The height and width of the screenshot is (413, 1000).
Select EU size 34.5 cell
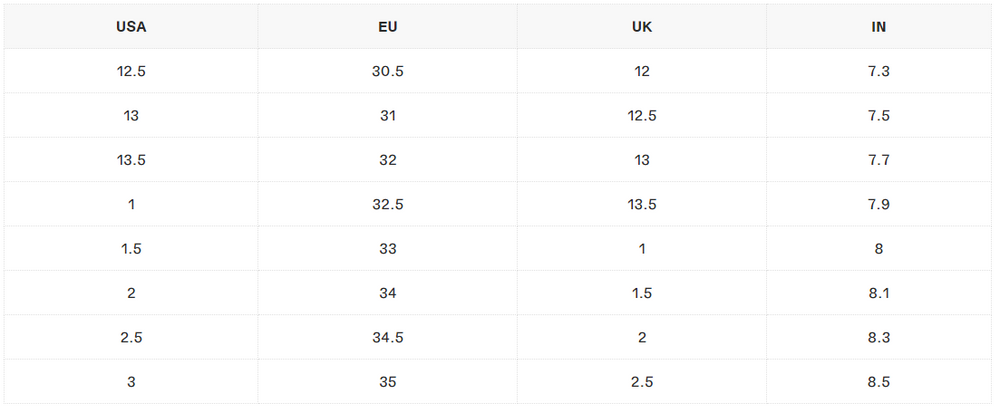pyautogui.click(x=388, y=338)
